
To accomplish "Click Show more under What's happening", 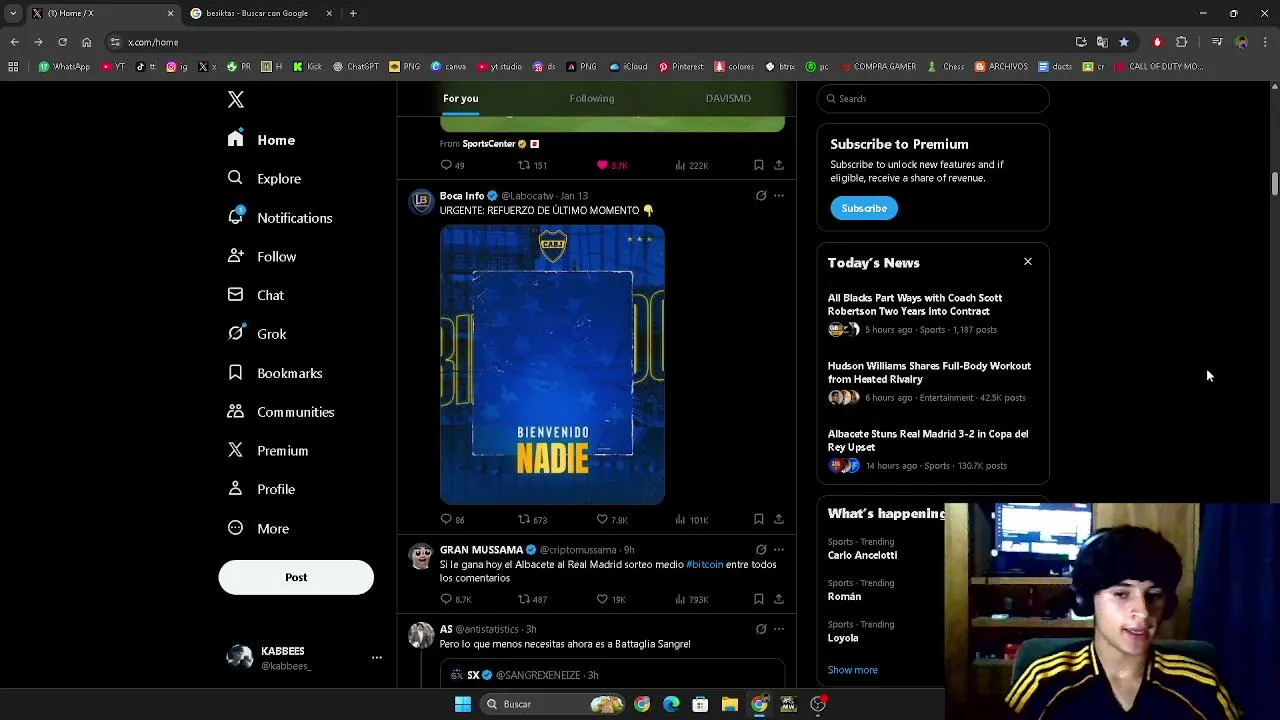I will (852, 670).
